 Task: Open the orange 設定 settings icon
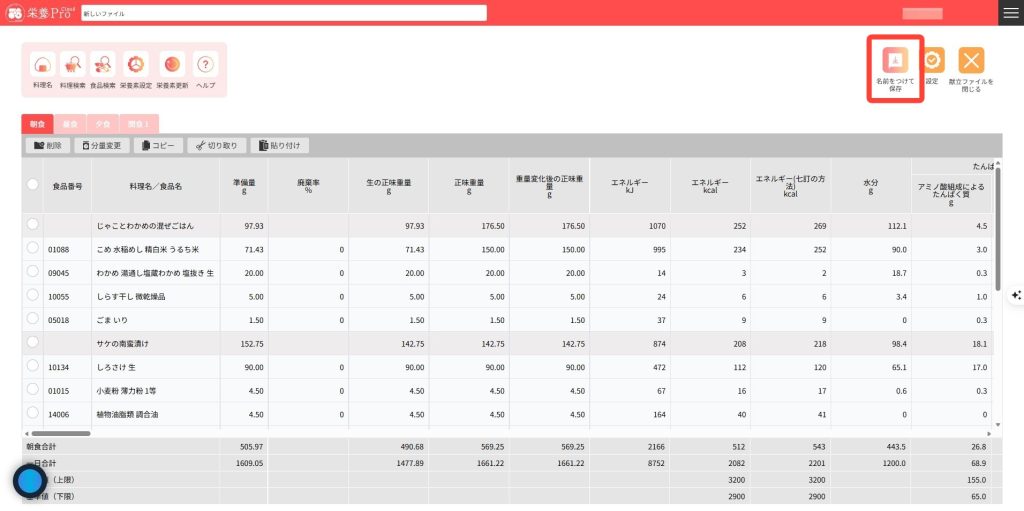tap(932, 61)
